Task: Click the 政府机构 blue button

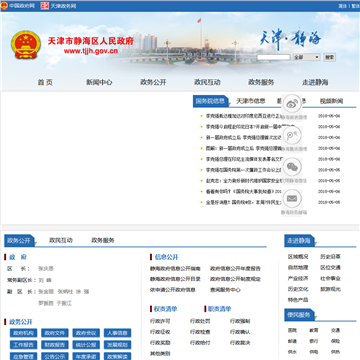Action: (23, 333)
